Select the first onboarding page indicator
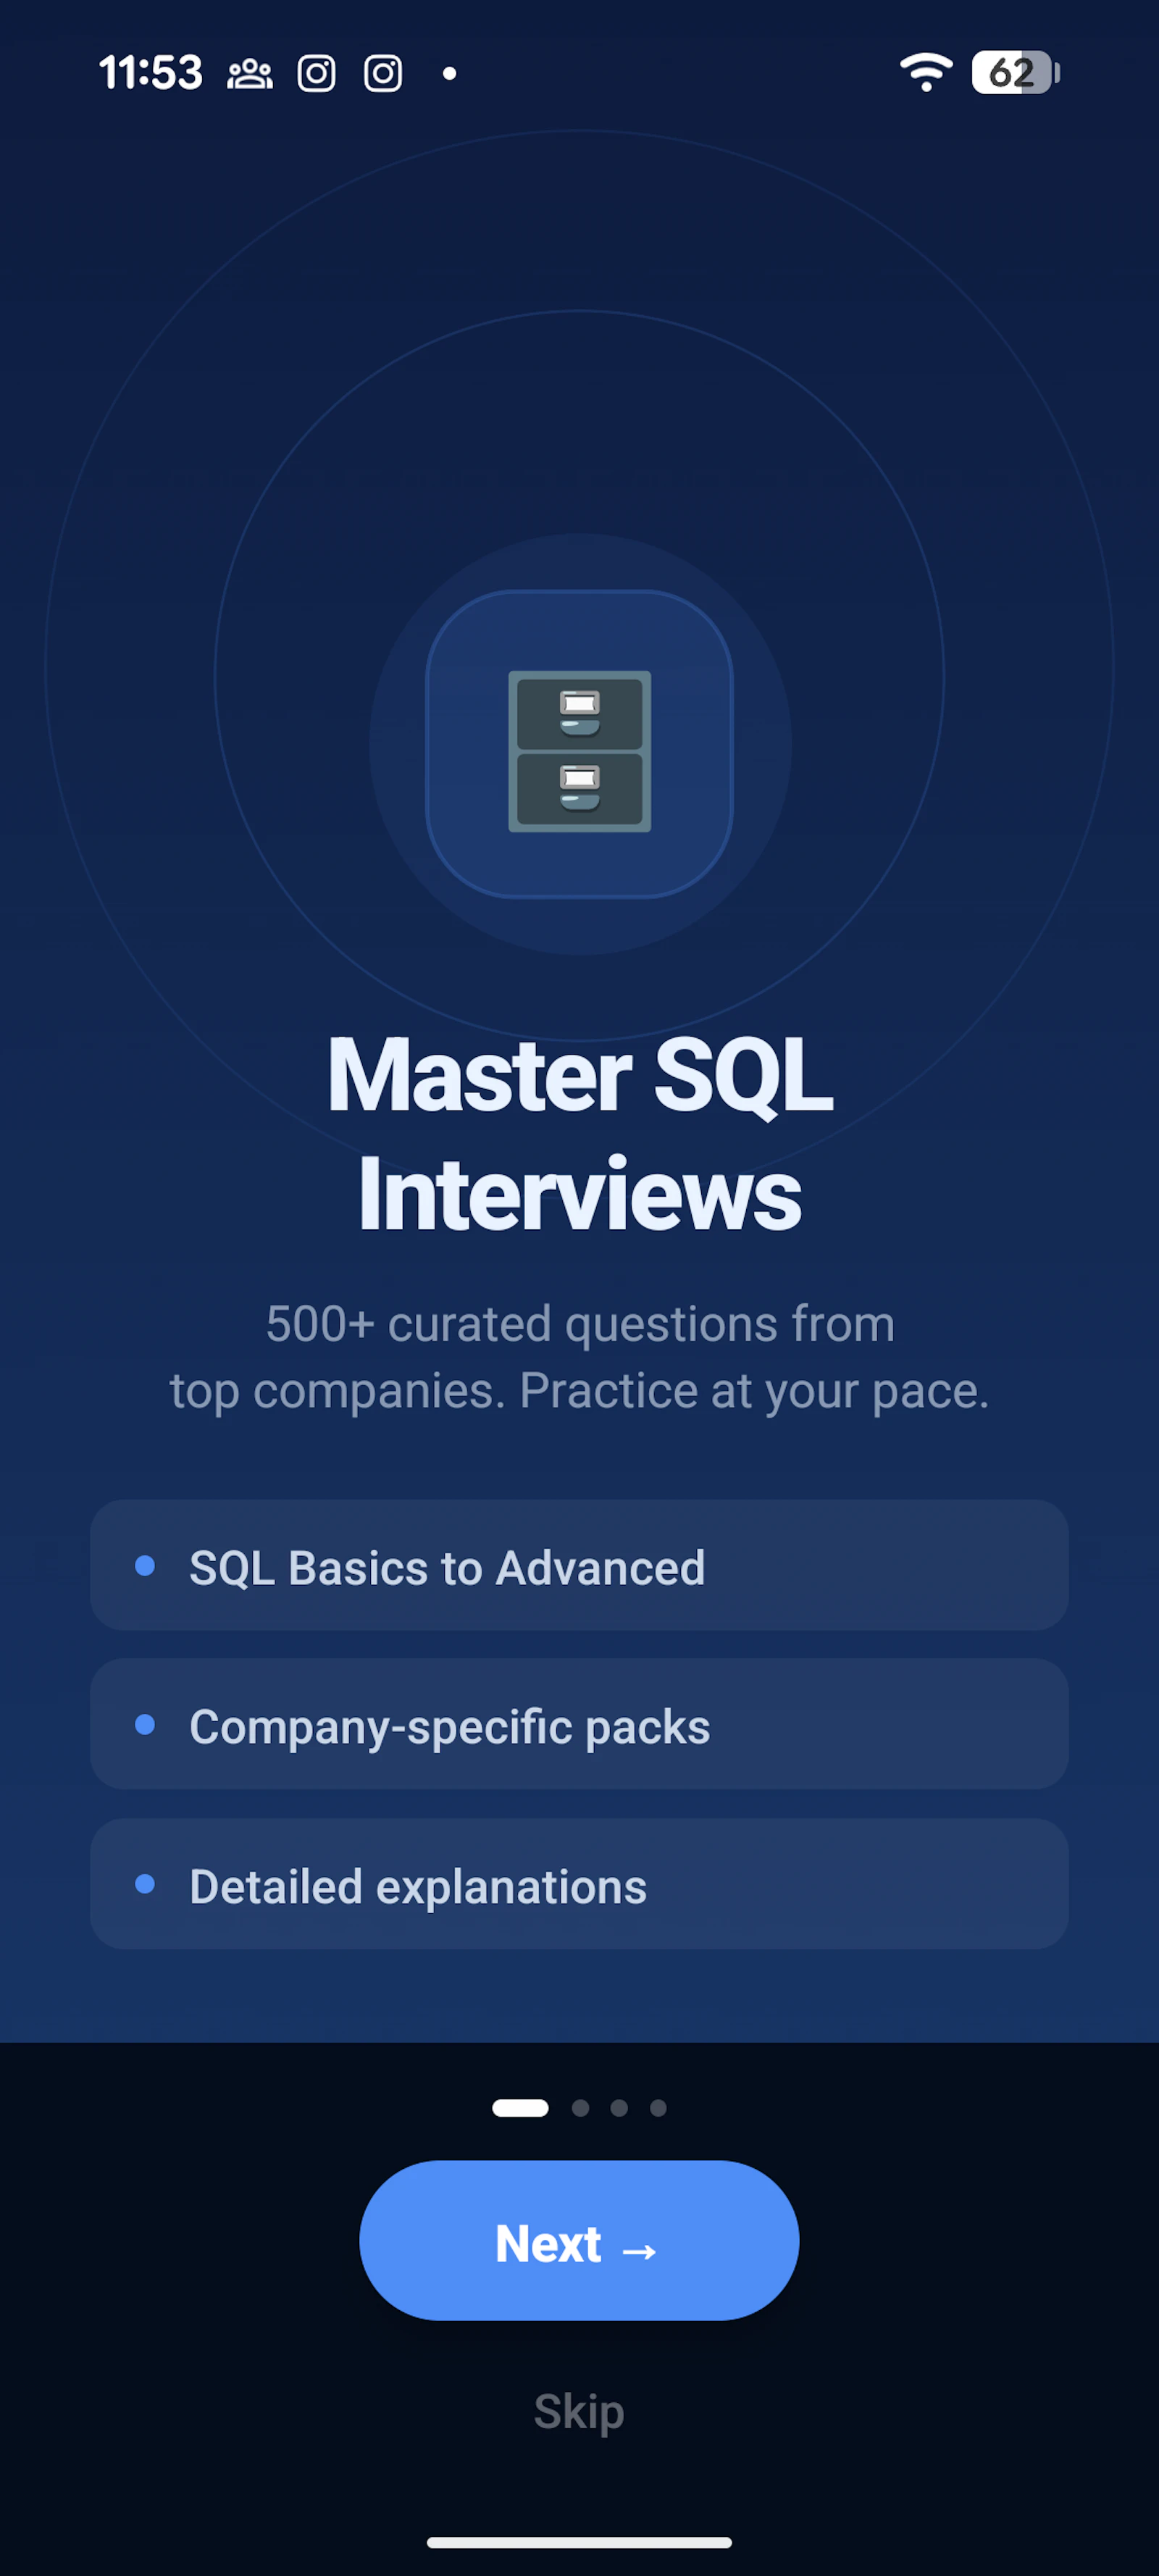Image resolution: width=1159 pixels, height=2576 pixels. [x=520, y=2107]
